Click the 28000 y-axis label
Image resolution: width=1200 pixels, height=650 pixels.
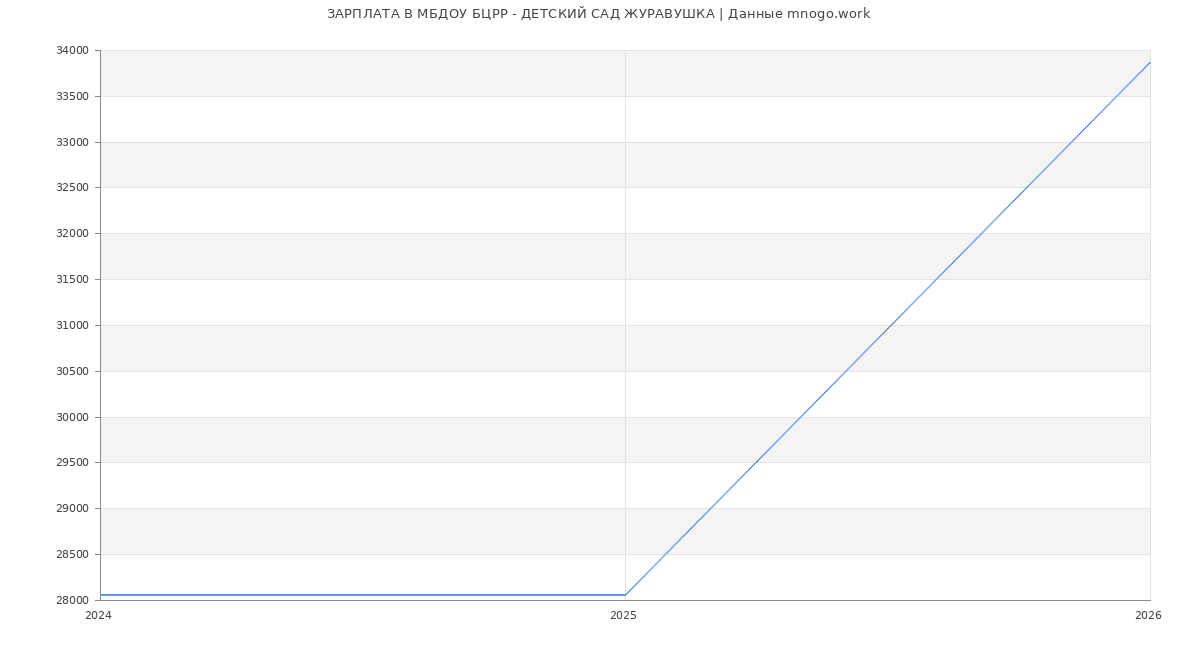(74, 601)
